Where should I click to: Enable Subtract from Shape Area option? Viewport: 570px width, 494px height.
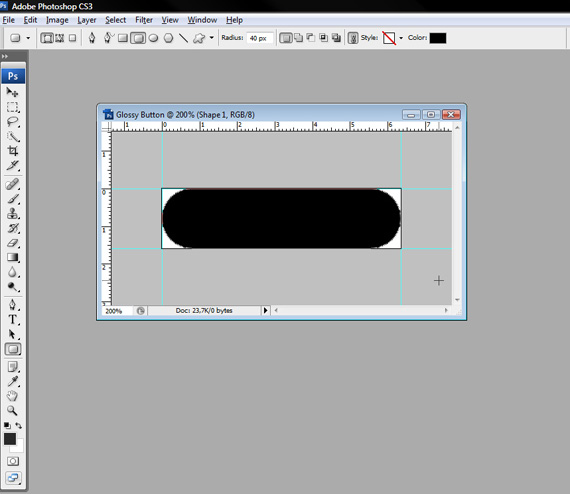tap(311, 38)
